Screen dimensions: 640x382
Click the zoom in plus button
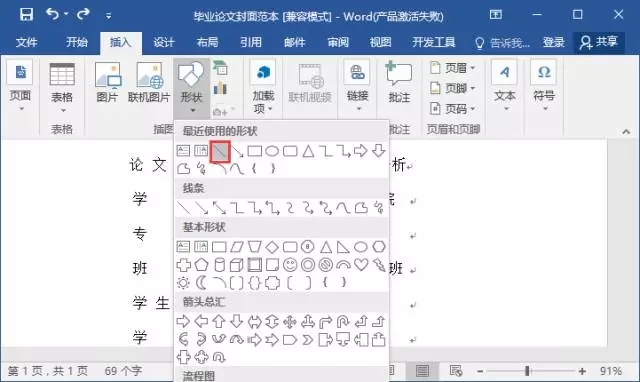582,371
